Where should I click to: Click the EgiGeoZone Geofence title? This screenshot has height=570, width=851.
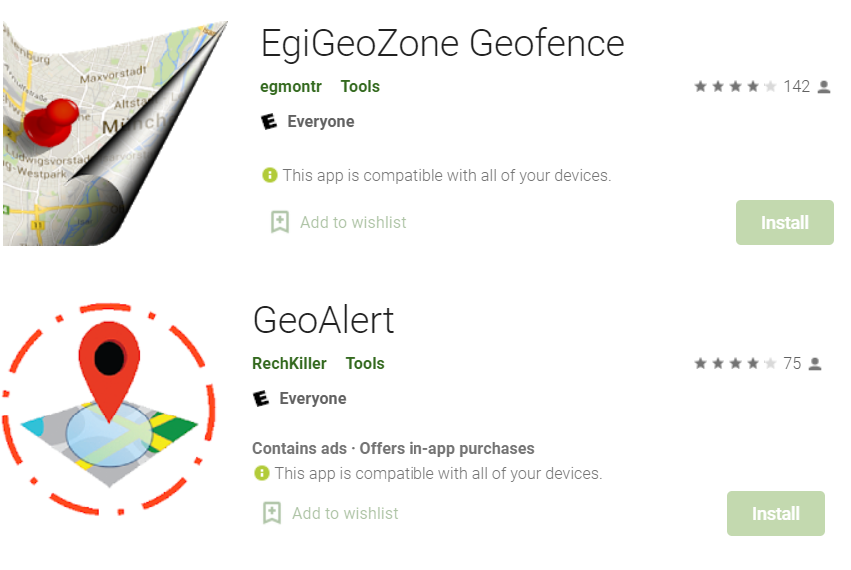click(x=442, y=43)
